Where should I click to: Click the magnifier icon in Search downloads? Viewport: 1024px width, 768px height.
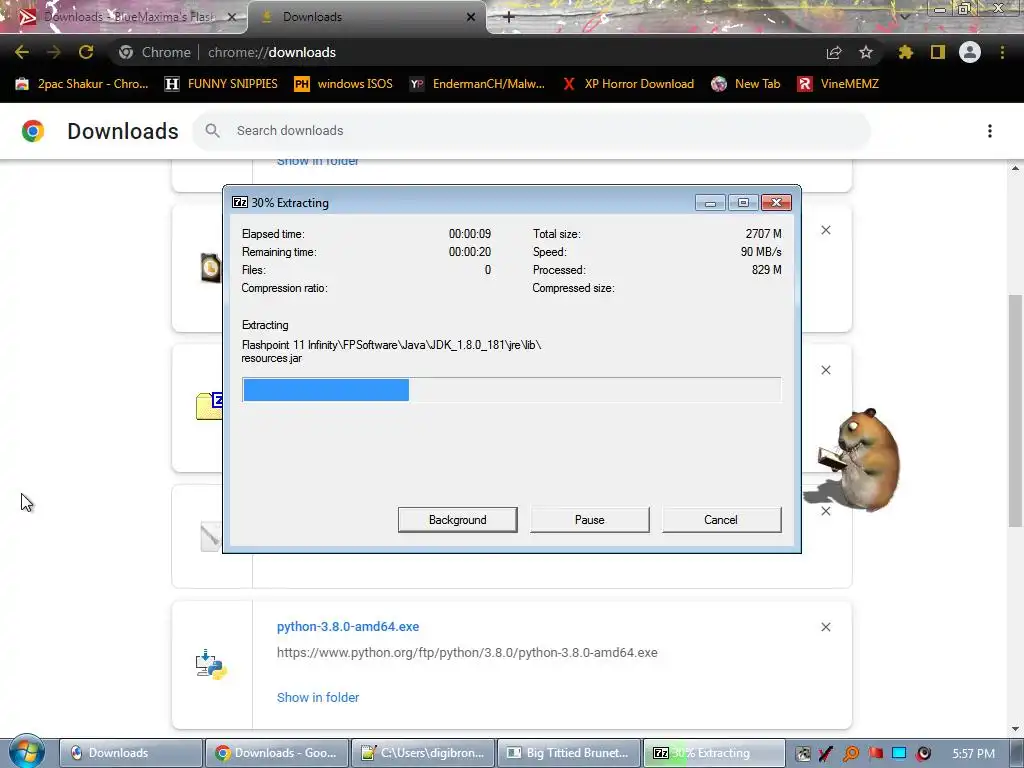[x=212, y=131]
